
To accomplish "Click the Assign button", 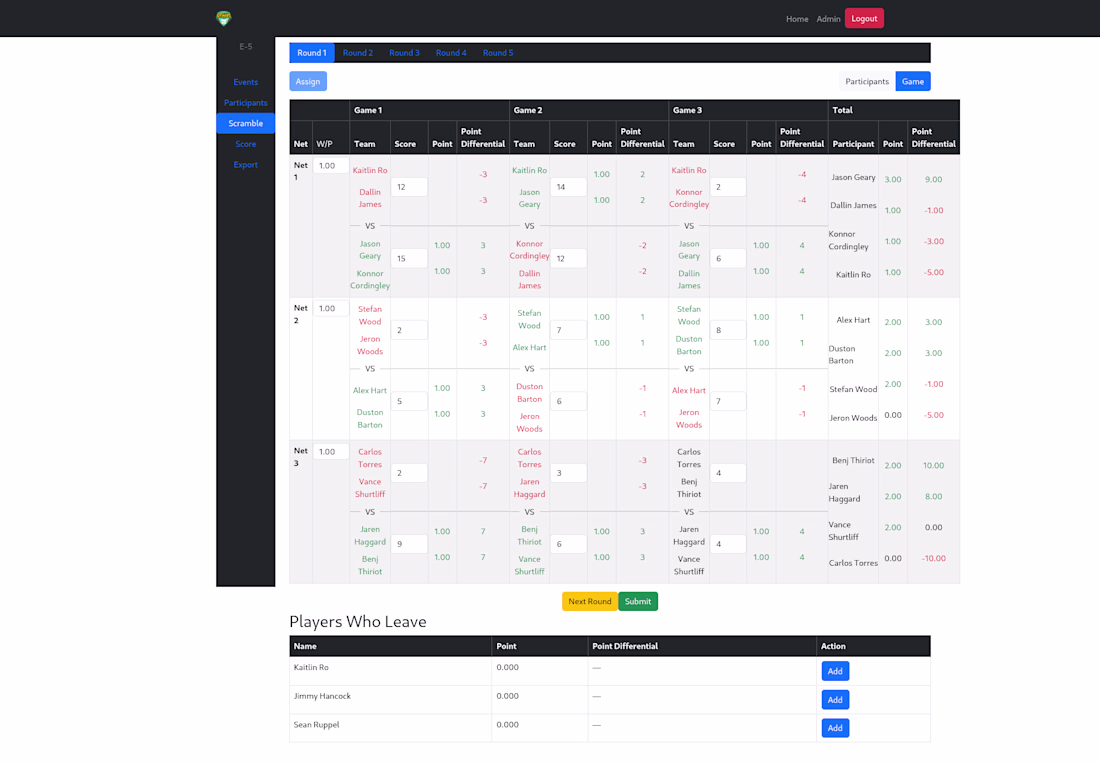I will [x=308, y=81].
